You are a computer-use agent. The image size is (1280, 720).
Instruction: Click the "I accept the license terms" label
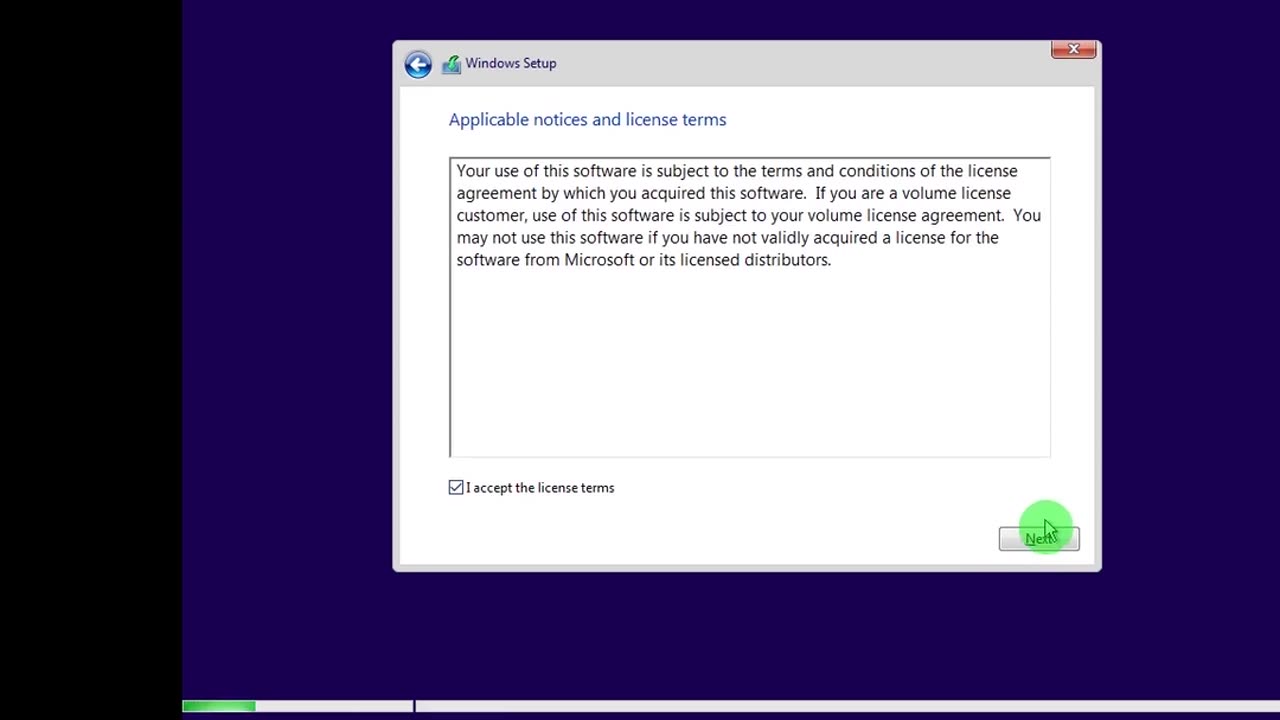tap(540, 488)
